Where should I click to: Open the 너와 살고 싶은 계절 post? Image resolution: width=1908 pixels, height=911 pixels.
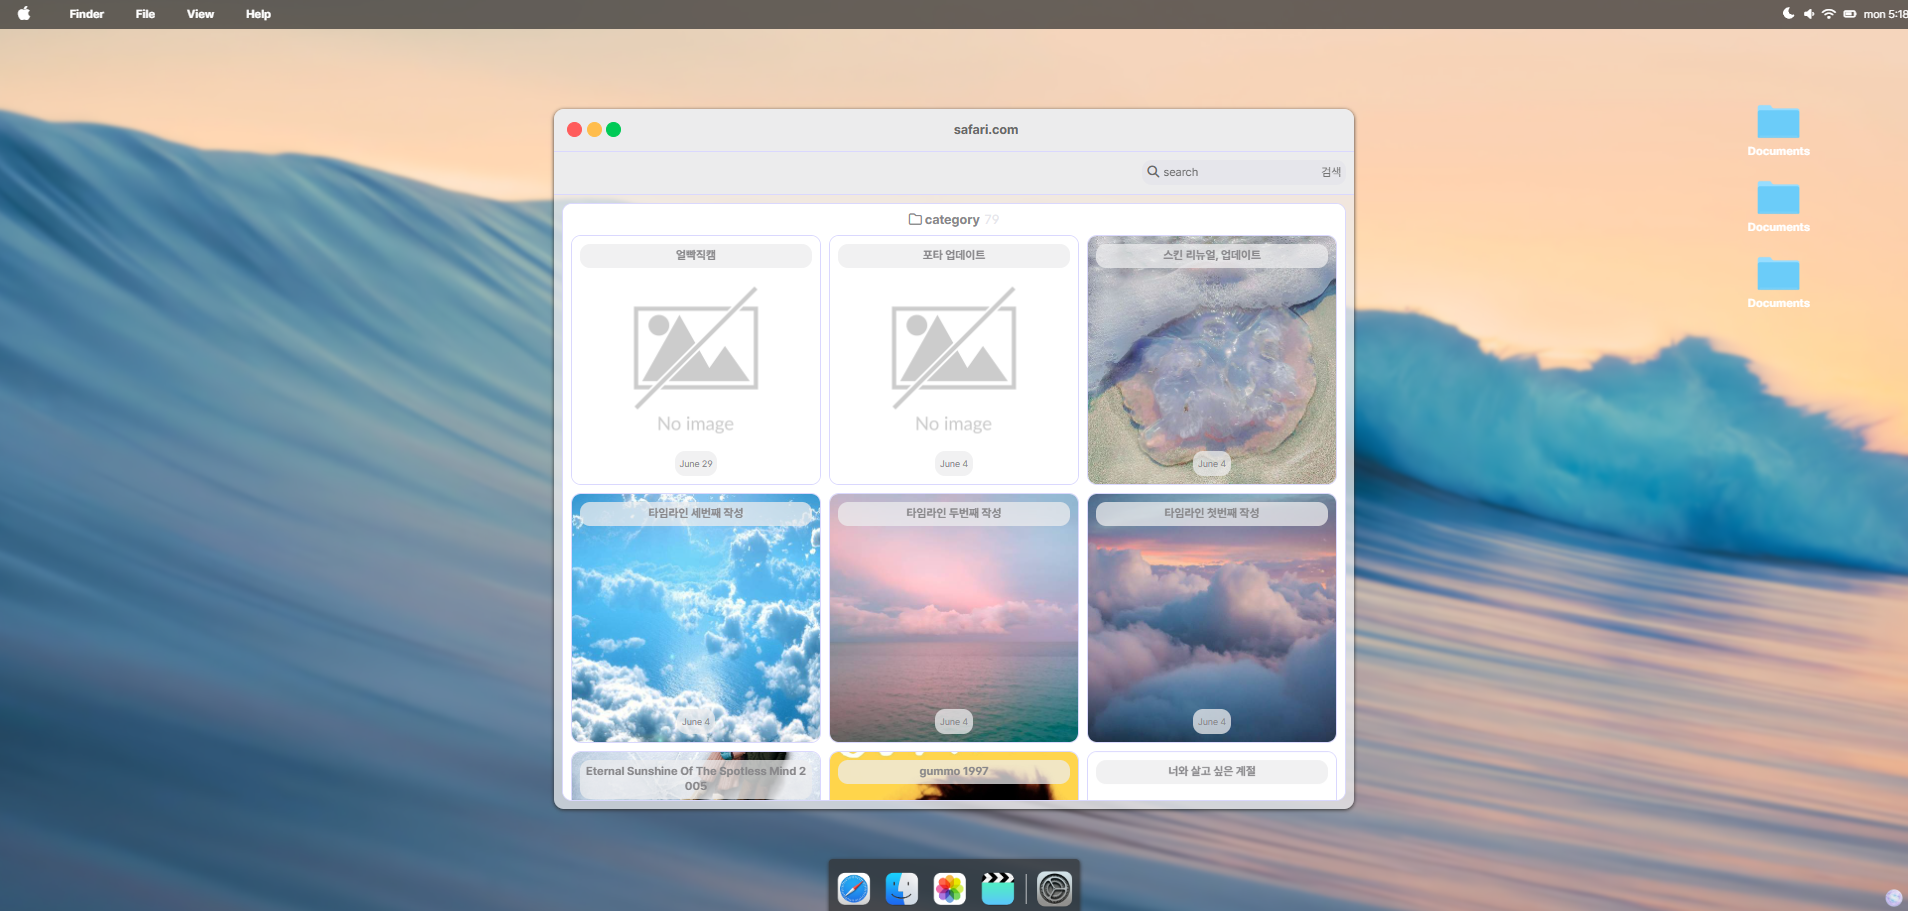coord(1212,771)
